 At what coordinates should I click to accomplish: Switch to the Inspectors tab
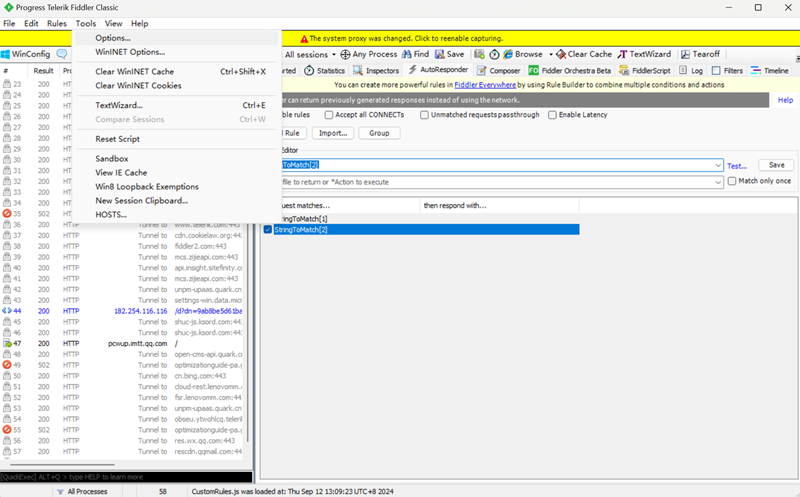377,70
